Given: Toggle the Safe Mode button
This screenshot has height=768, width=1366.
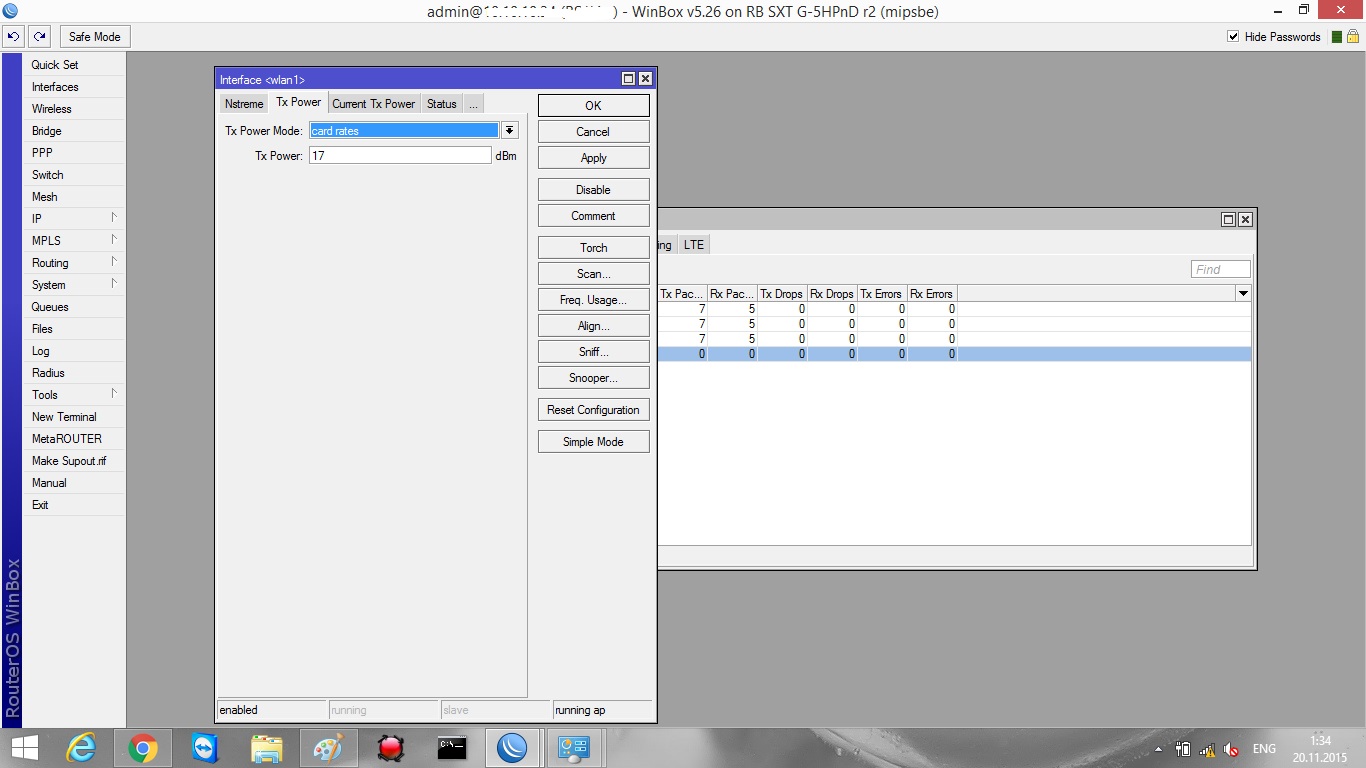Looking at the screenshot, I should (x=95, y=37).
